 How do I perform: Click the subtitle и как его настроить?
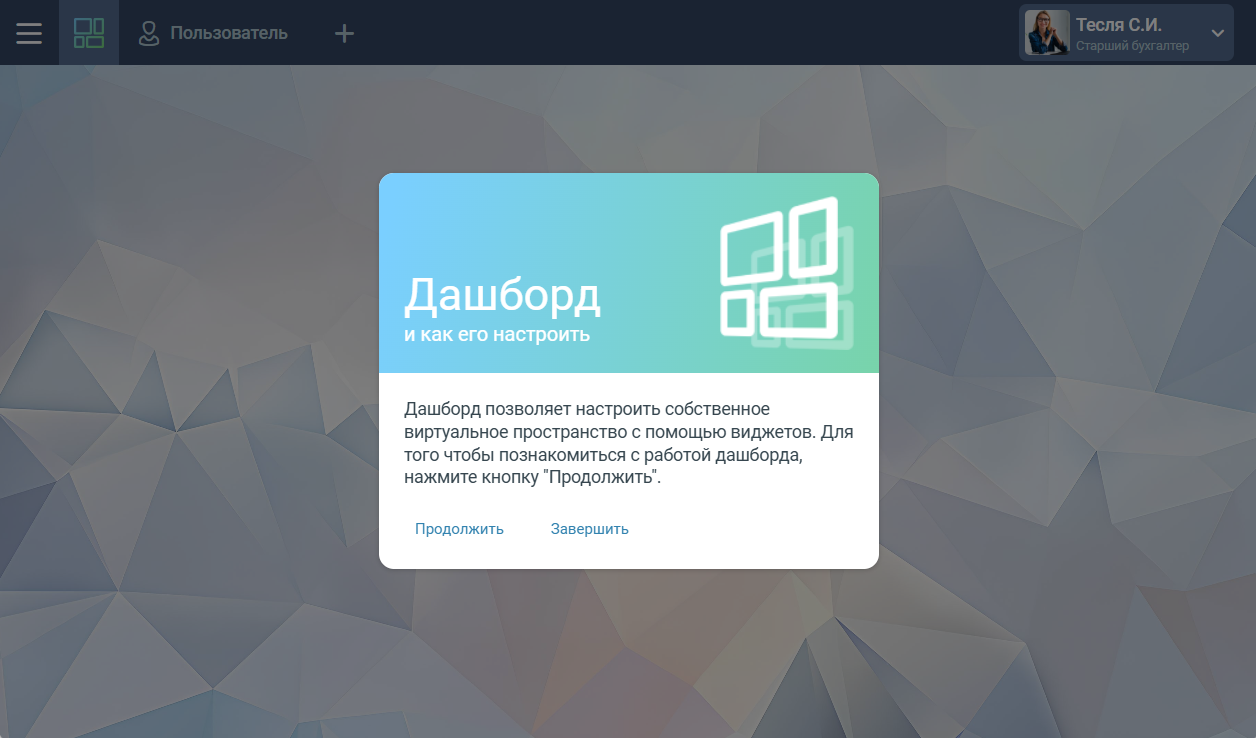pyautogui.click(x=497, y=335)
